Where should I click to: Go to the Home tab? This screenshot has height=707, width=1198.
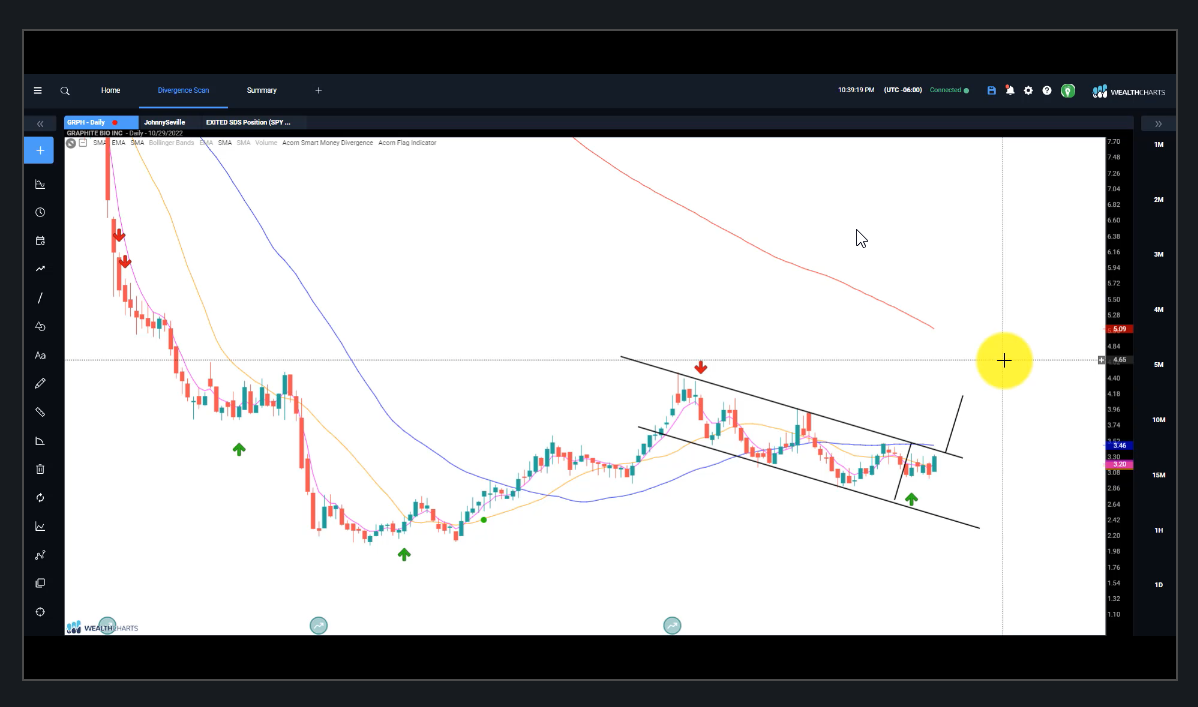(111, 90)
